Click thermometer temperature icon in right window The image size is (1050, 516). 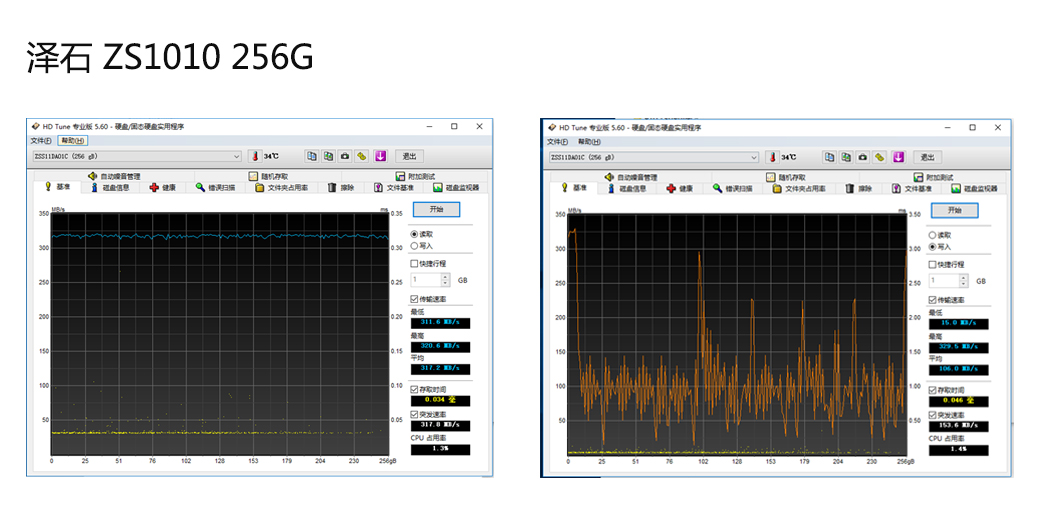click(x=772, y=157)
